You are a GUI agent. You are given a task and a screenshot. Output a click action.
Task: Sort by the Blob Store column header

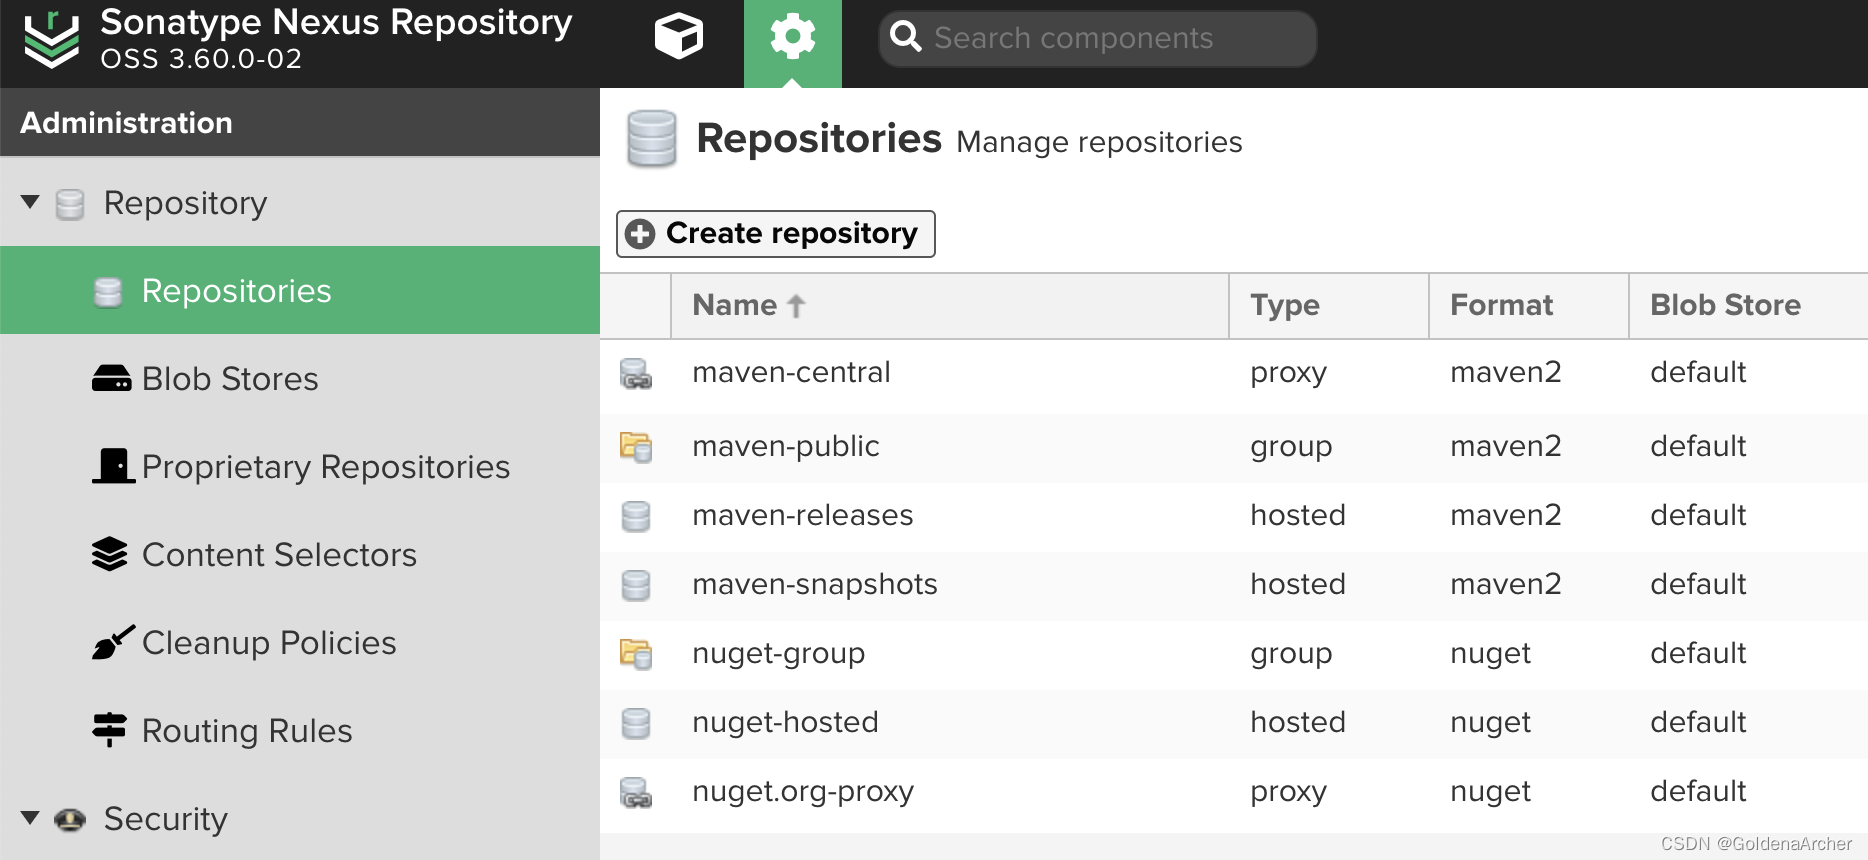(x=1748, y=305)
